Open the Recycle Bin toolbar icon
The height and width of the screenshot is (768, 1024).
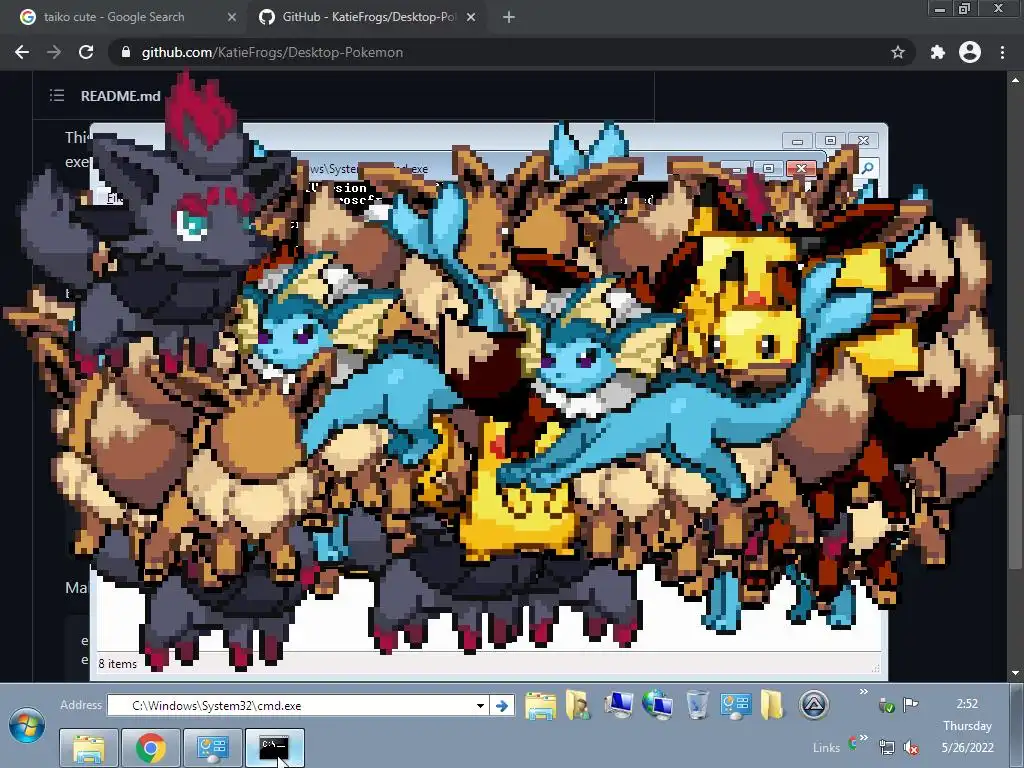click(x=697, y=705)
